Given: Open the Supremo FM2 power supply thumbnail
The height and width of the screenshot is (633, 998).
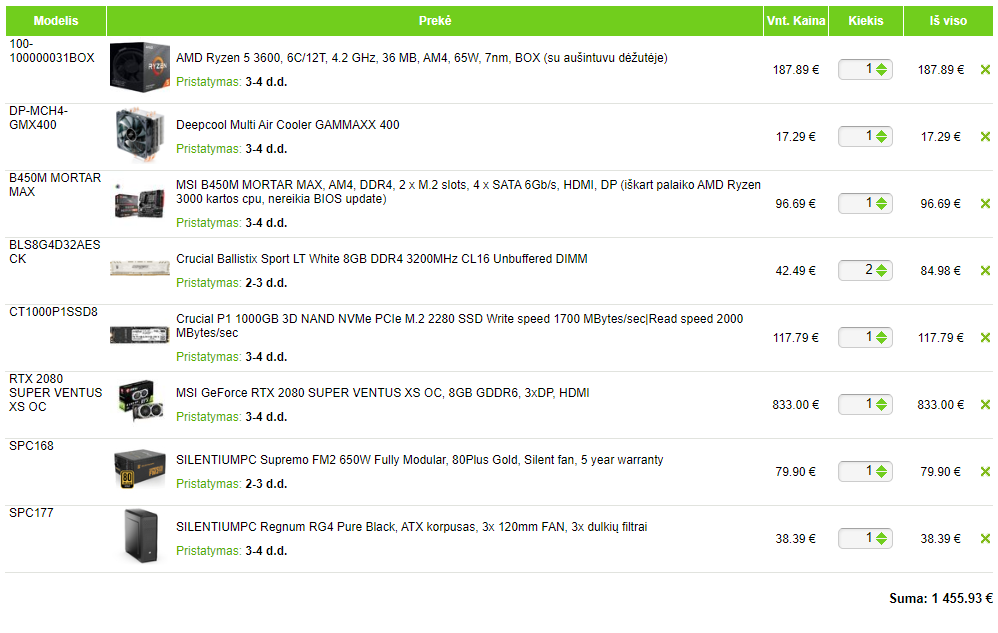Looking at the screenshot, I should pos(139,470).
